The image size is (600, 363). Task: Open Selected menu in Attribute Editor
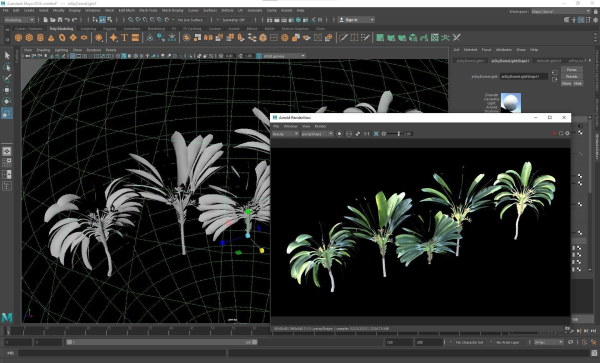(x=470, y=50)
